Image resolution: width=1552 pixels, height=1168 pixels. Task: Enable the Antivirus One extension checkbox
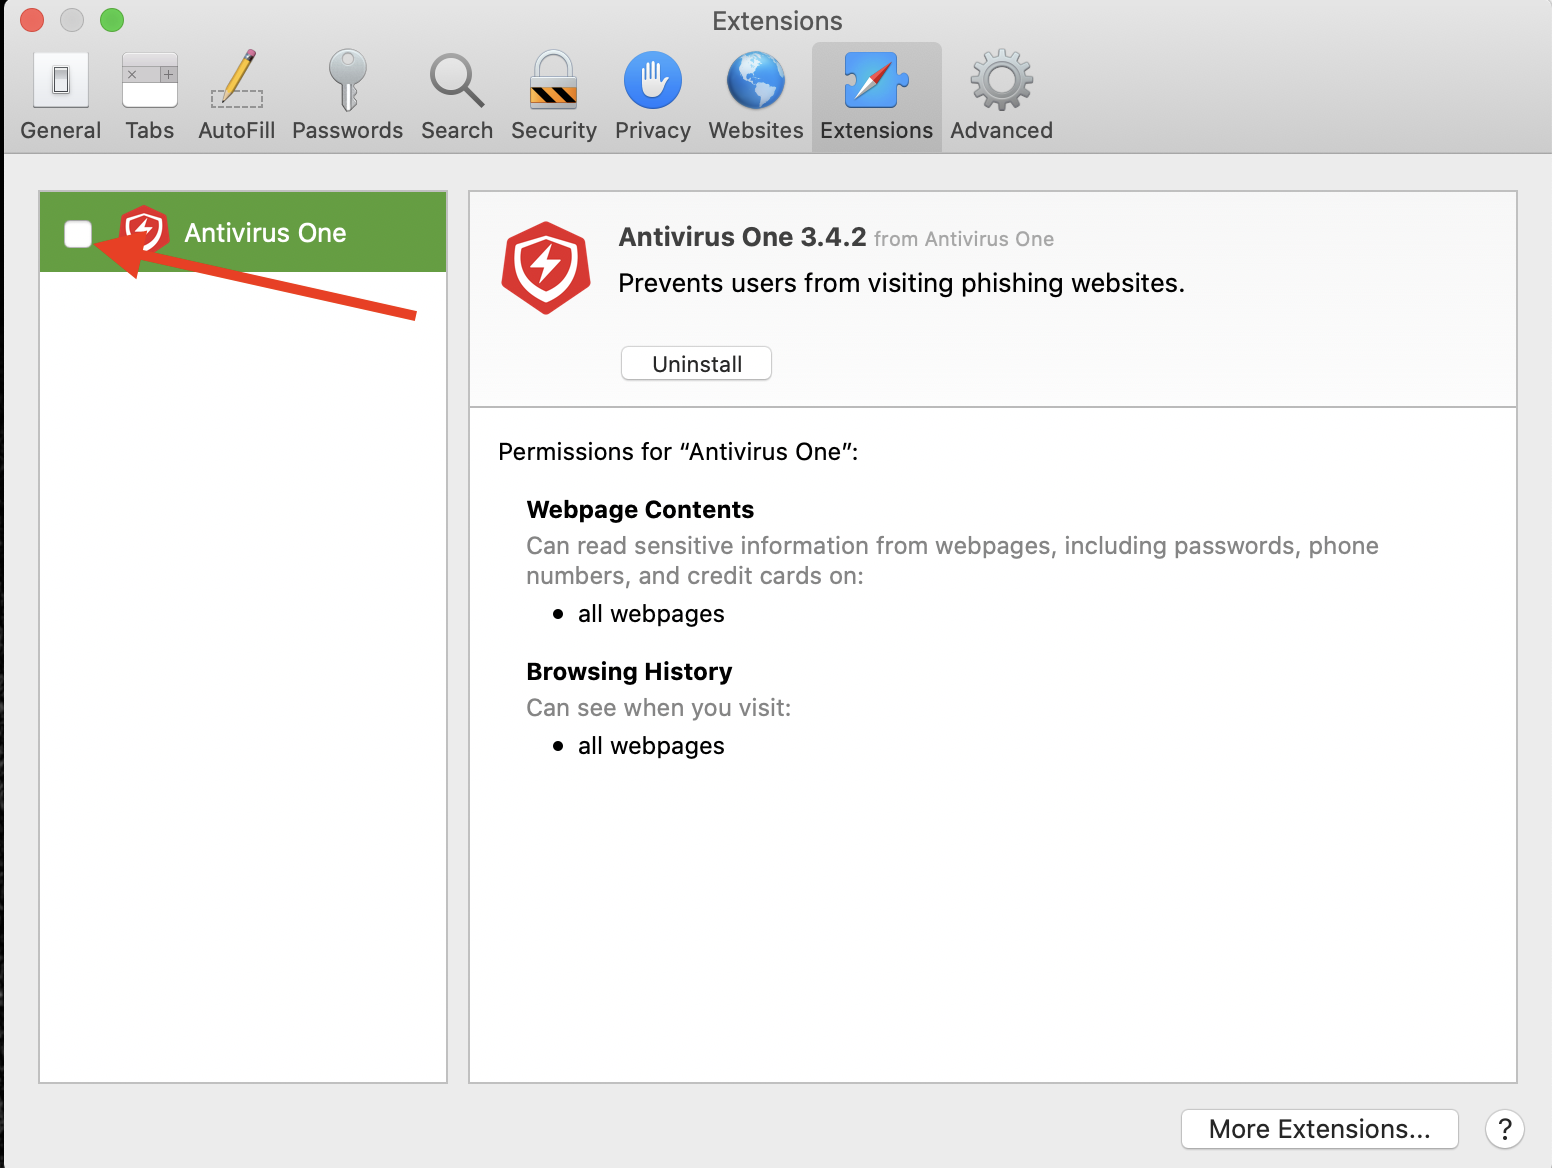[x=78, y=233]
